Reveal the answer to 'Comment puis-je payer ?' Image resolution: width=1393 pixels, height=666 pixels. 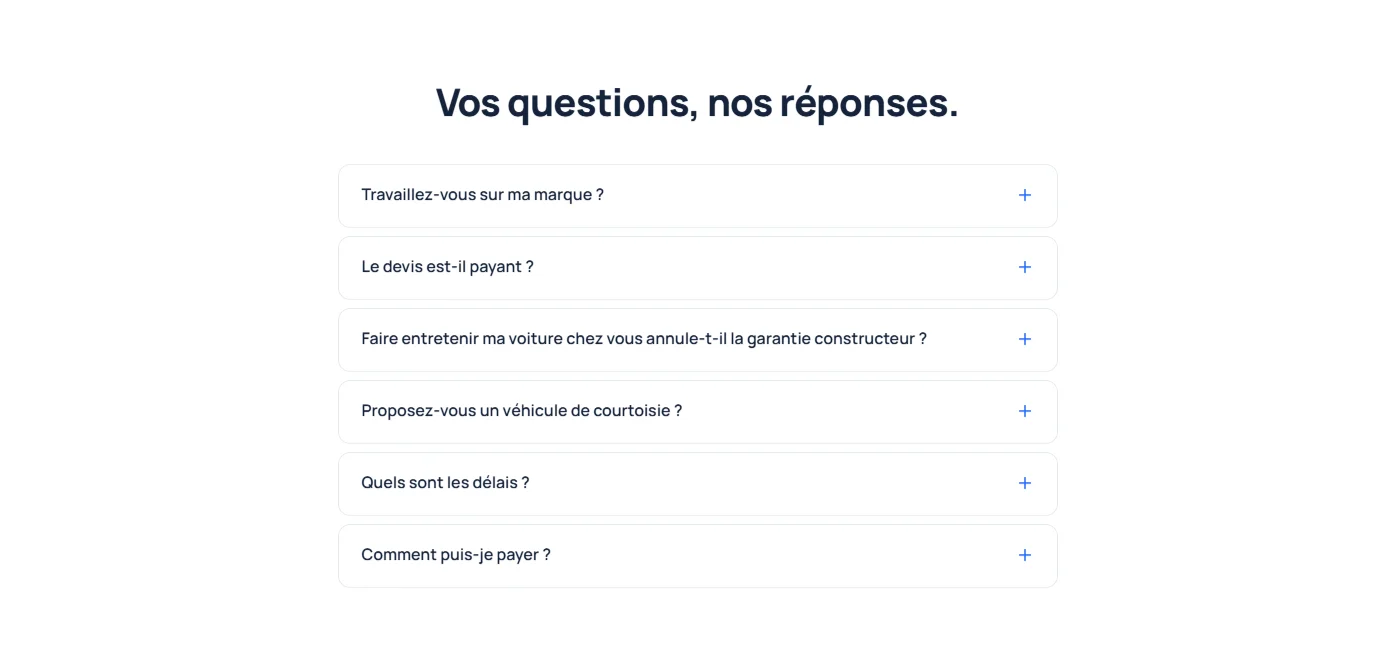(x=456, y=555)
